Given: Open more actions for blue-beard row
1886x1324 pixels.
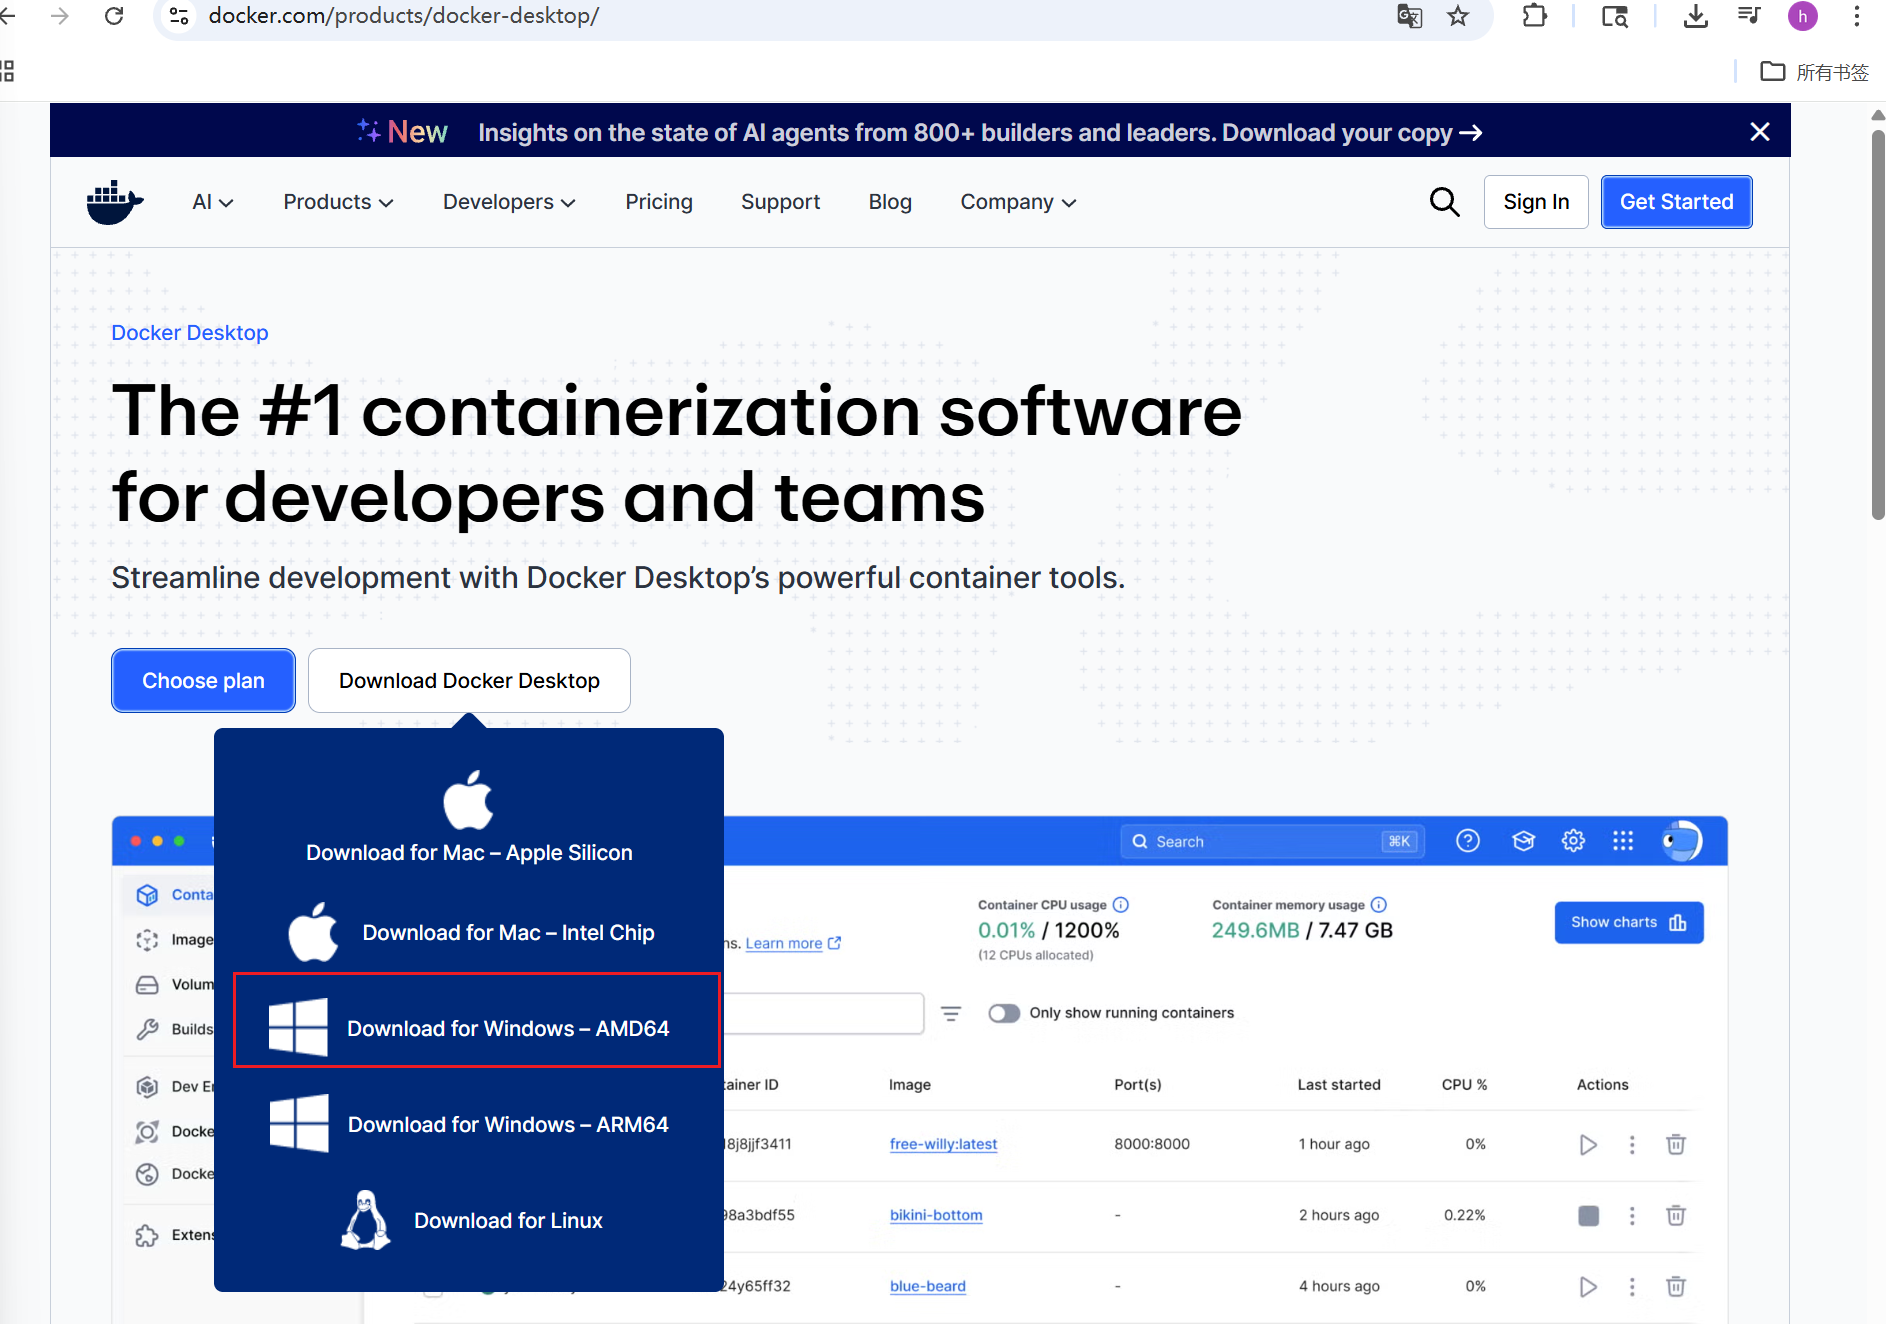Looking at the screenshot, I should tap(1632, 1287).
